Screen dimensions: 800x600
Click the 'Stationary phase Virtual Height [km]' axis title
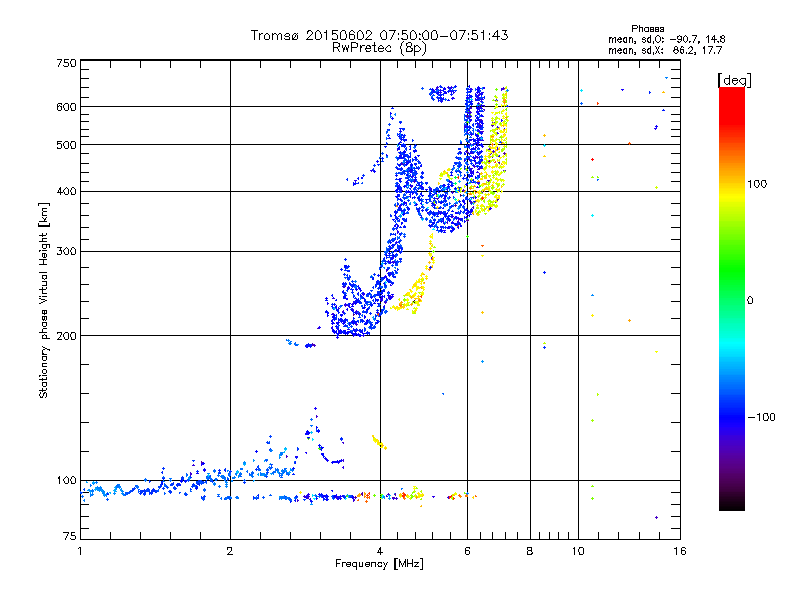click(x=44, y=301)
